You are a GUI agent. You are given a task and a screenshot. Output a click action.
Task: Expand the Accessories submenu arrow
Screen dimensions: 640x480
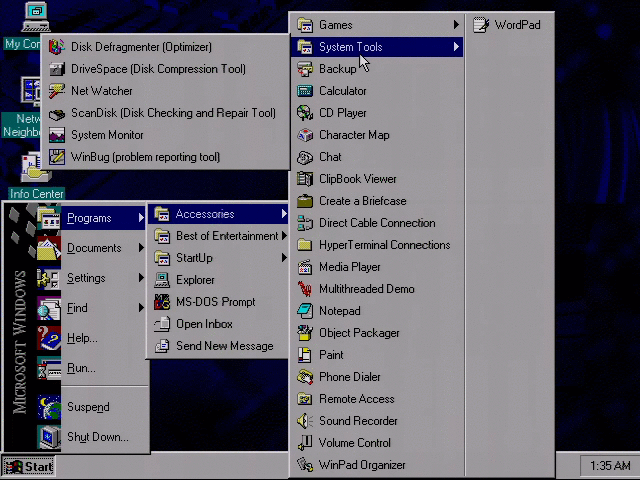click(284, 214)
